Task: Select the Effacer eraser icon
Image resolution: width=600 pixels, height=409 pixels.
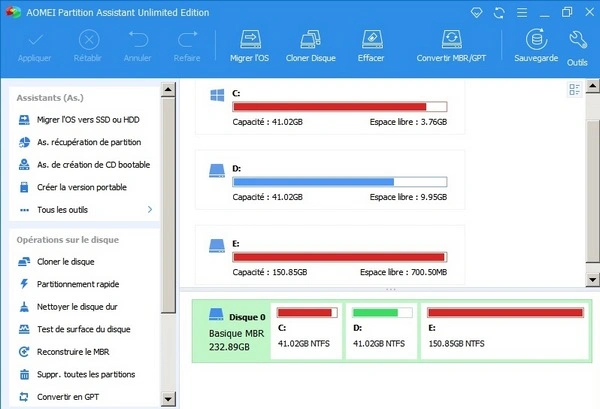Action: pyautogui.click(x=371, y=40)
